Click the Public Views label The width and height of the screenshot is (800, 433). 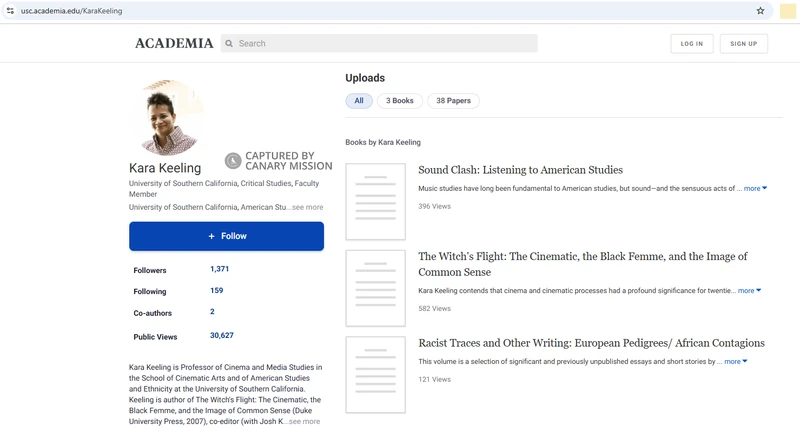click(x=155, y=337)
